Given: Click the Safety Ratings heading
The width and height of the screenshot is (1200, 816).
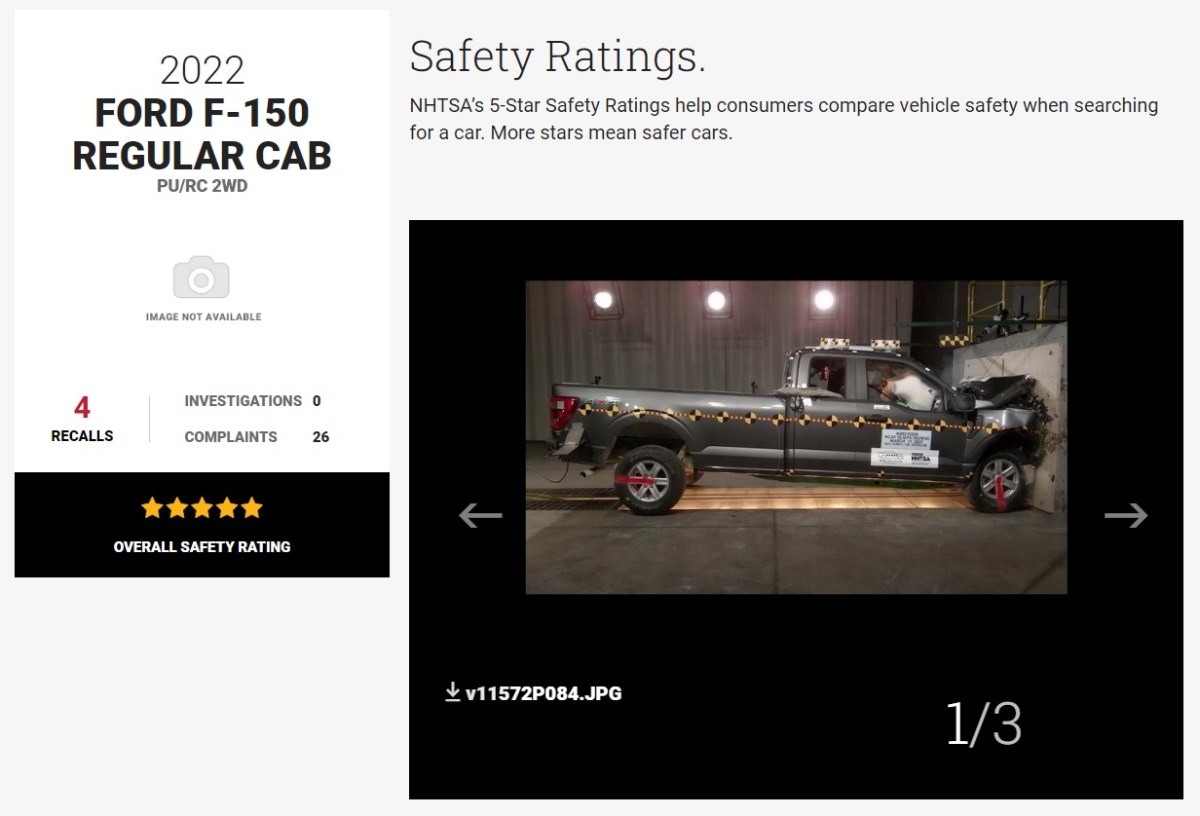Looking at the screenshot, I should [x=557, y=56].
